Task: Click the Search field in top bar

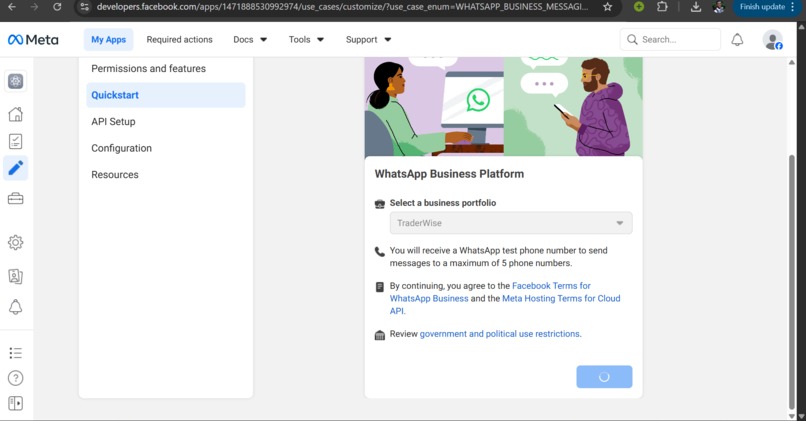Action: click(x=670, y=40)
